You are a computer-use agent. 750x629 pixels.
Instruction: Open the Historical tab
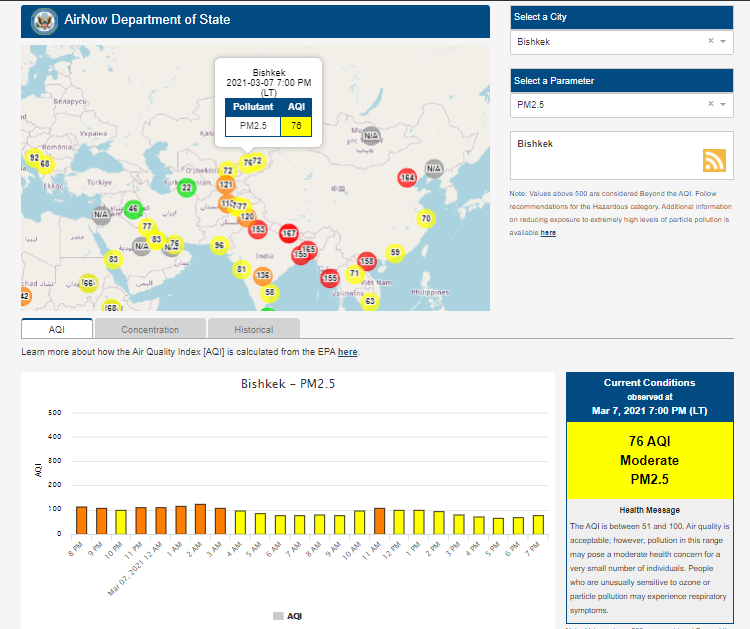point(254,329)
